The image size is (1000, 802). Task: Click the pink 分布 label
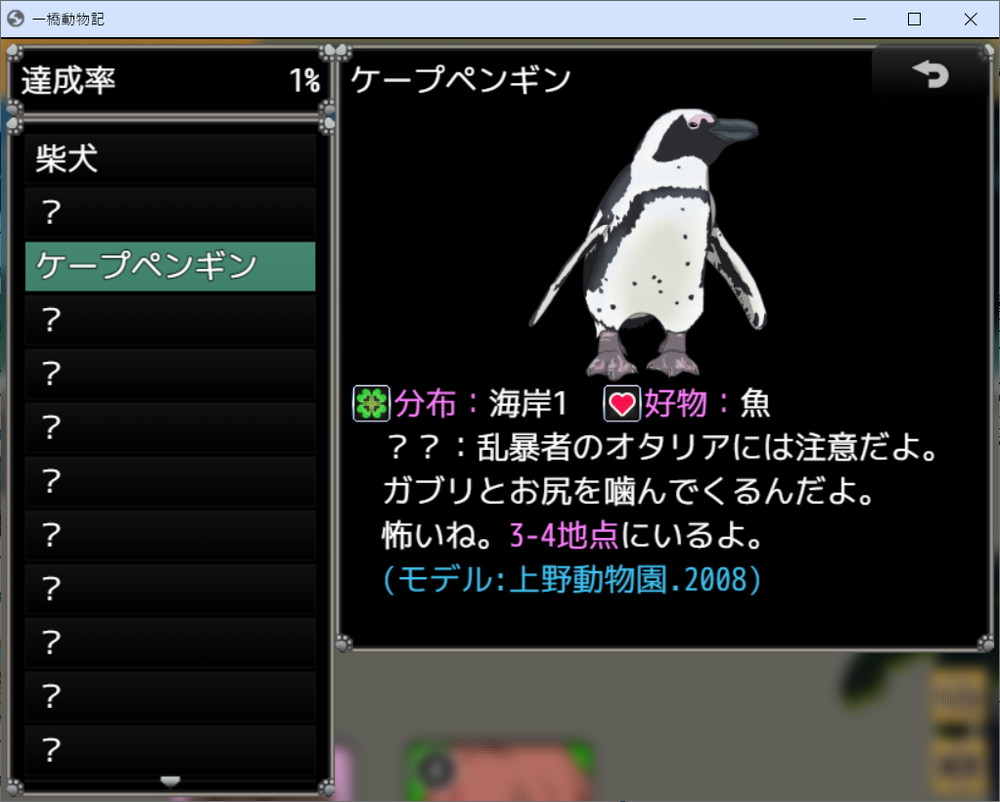click(430, 404)
